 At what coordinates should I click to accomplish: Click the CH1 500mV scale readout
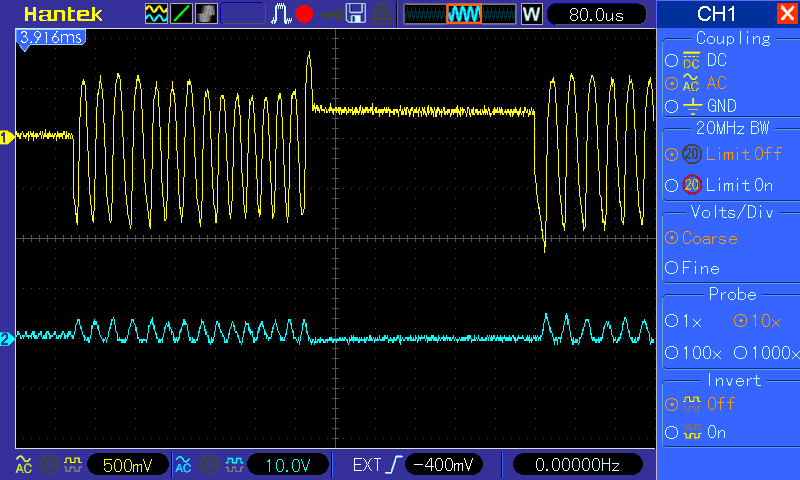128,465
